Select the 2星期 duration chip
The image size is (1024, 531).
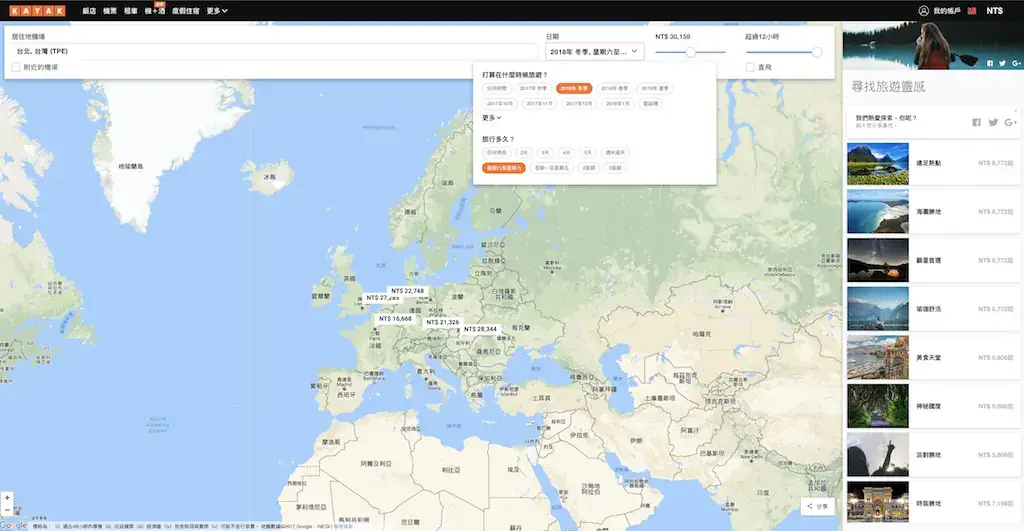pos(589,168)
